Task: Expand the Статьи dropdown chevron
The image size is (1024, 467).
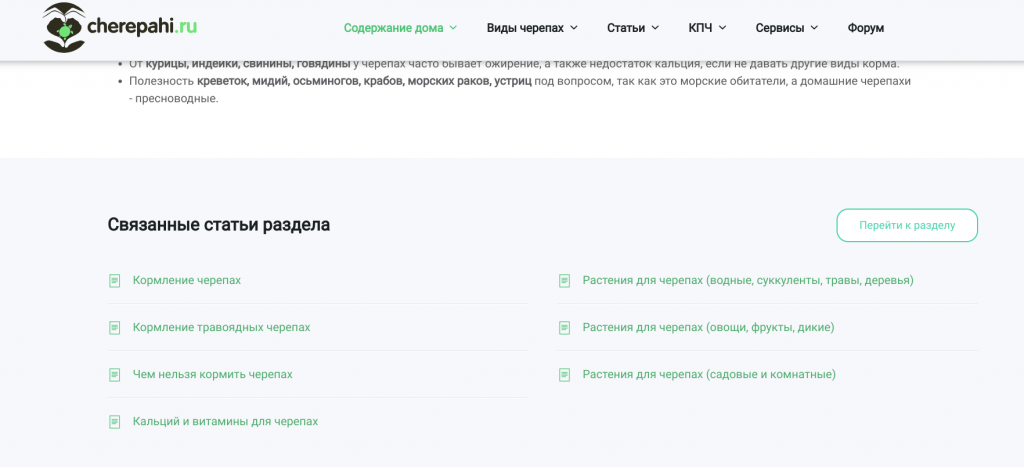Action: pyautogui.click(x=655, y=27)
